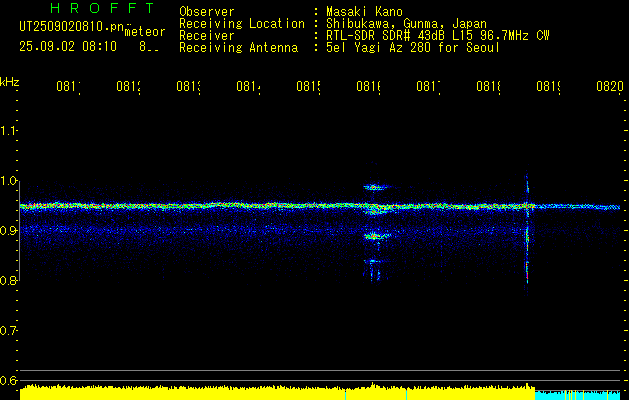Click the 0813 time marker
Screen dimensions: 629x400
point(189,87)
